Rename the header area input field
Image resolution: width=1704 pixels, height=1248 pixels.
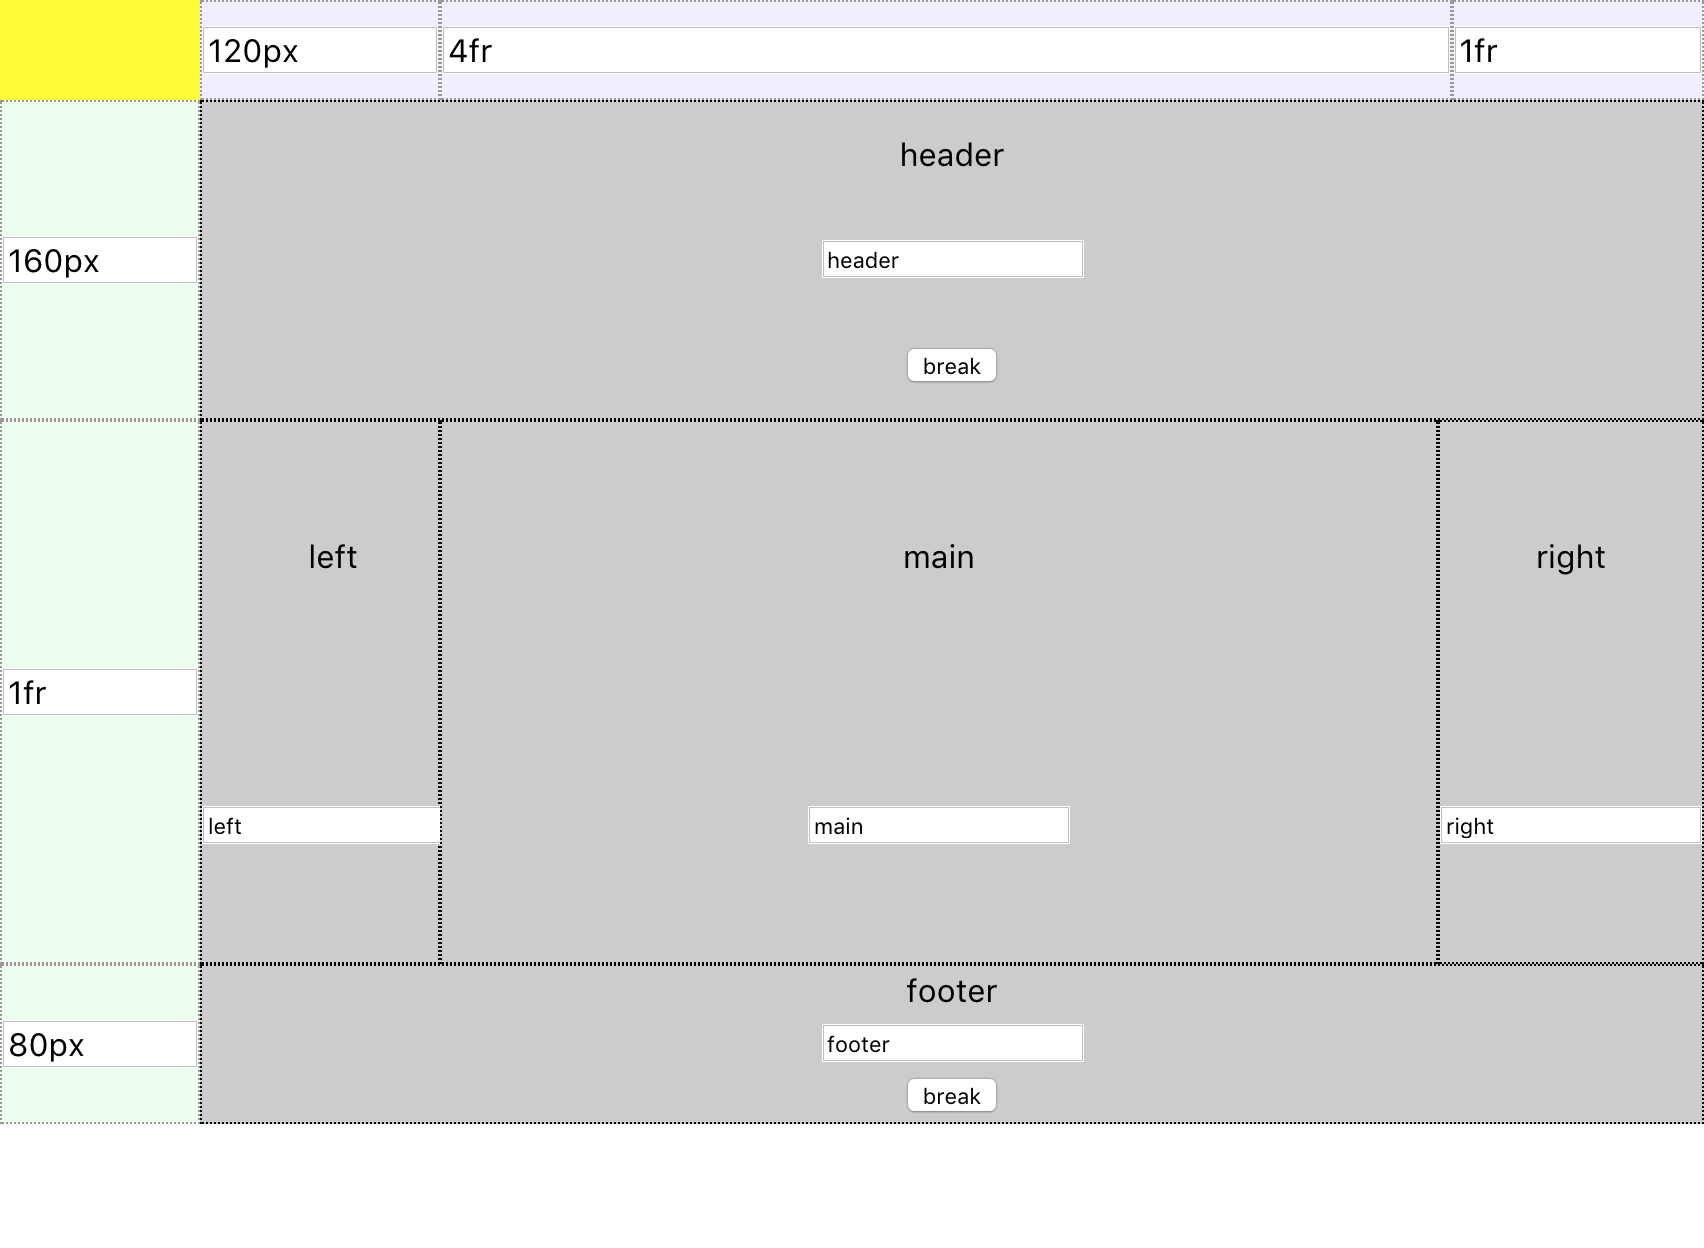coord(950,259)
